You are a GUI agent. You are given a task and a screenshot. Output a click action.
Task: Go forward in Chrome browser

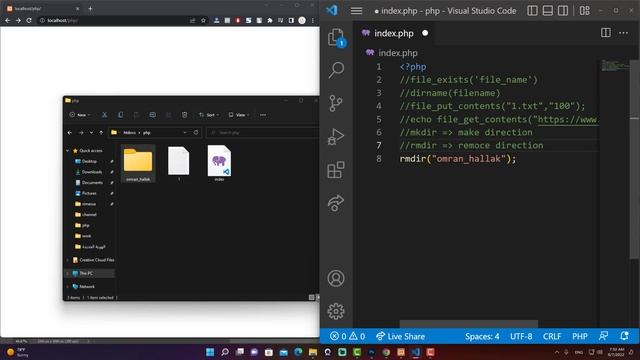click(18, 20)
